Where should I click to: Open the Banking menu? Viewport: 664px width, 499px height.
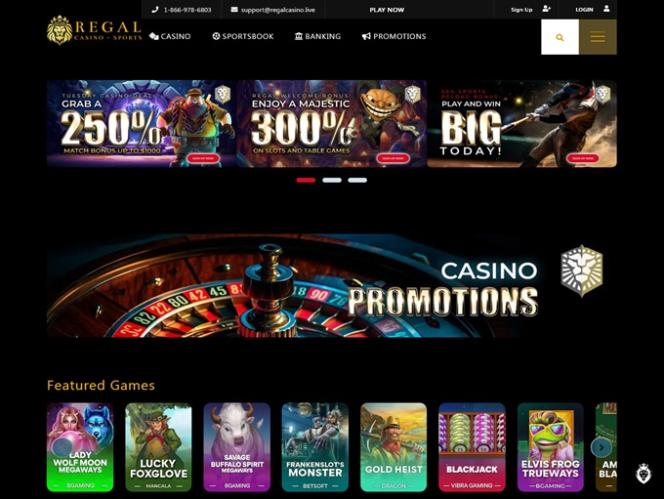(318, 36)
